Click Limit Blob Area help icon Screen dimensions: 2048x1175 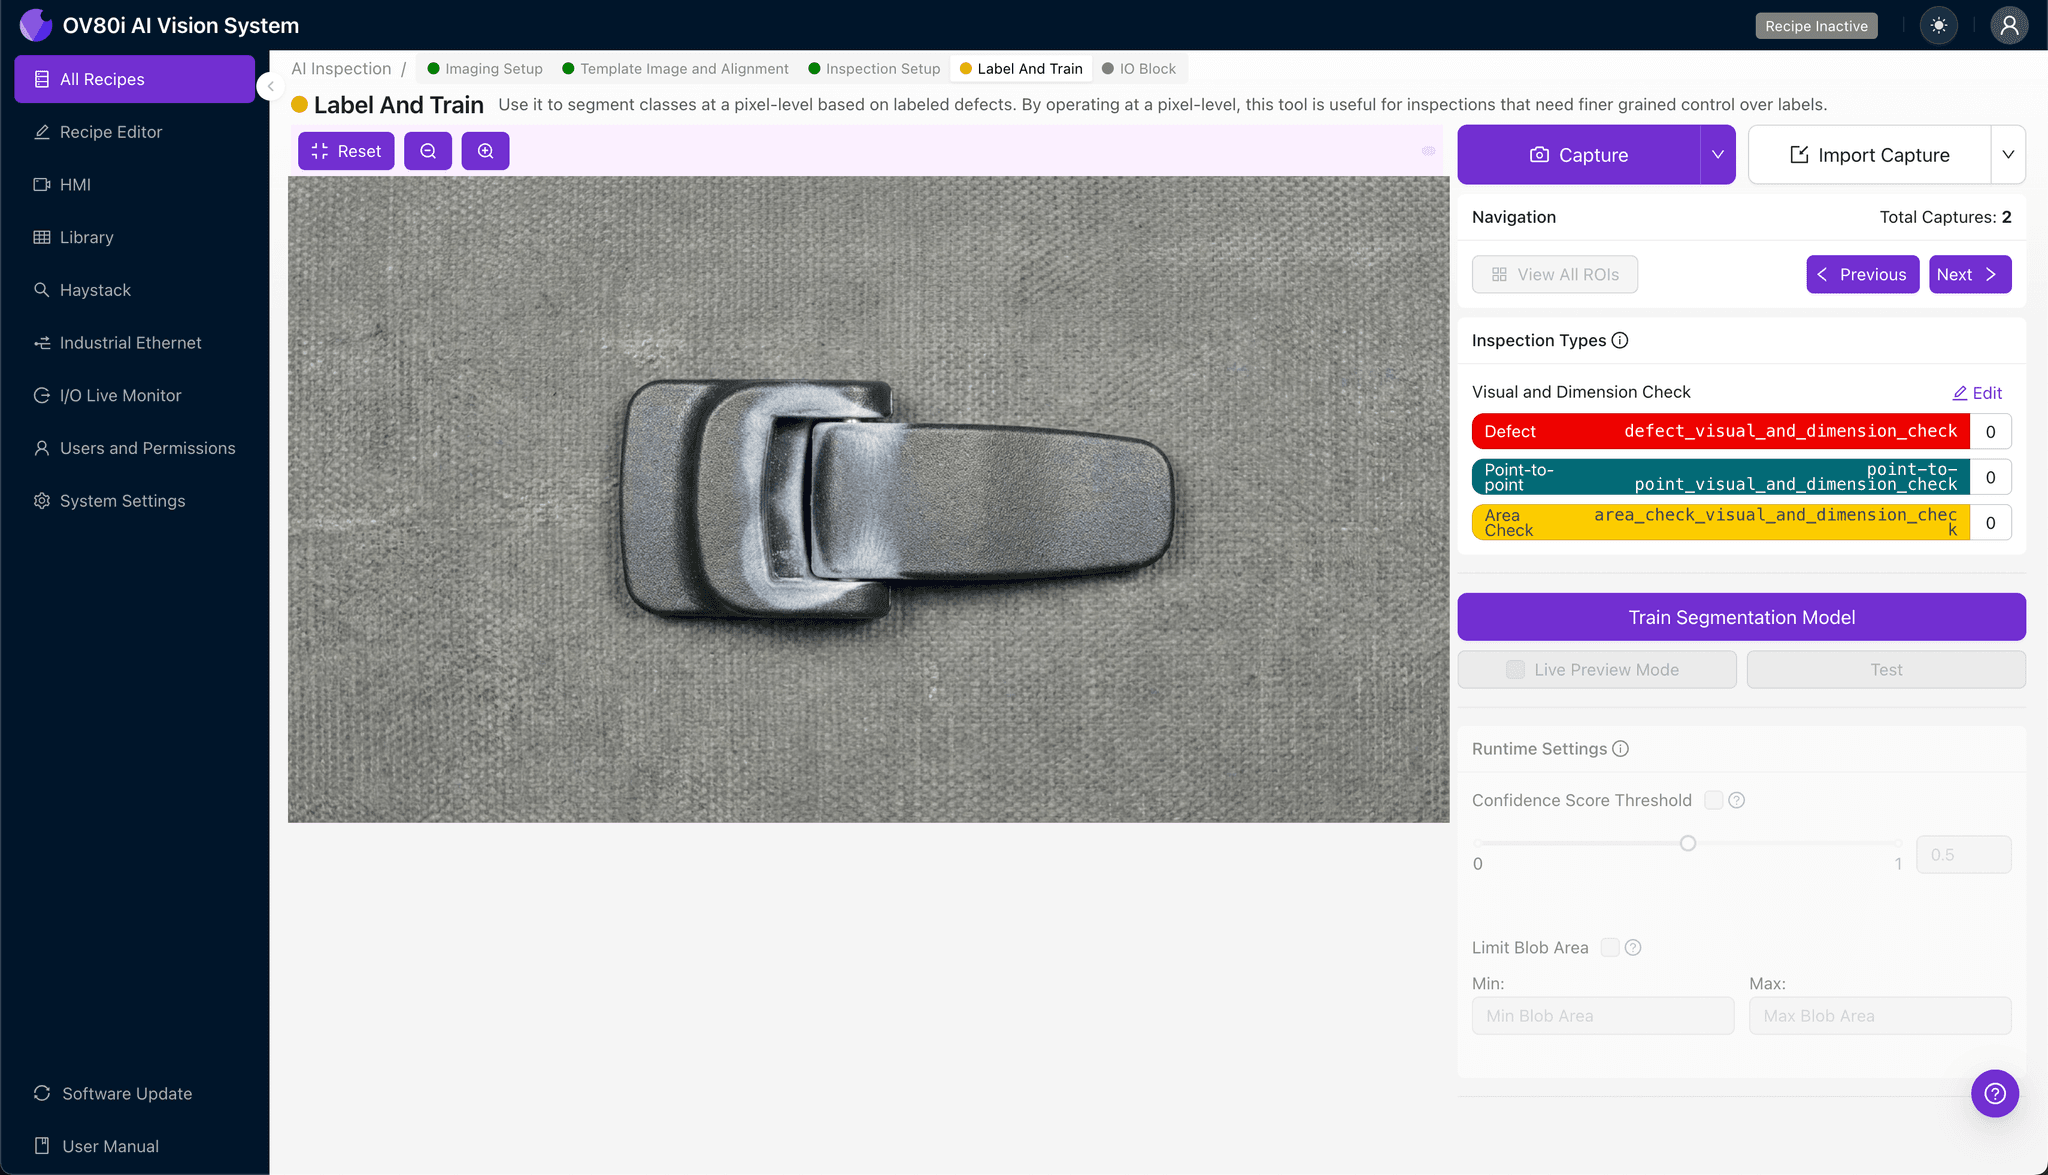tap(1633, 947)
